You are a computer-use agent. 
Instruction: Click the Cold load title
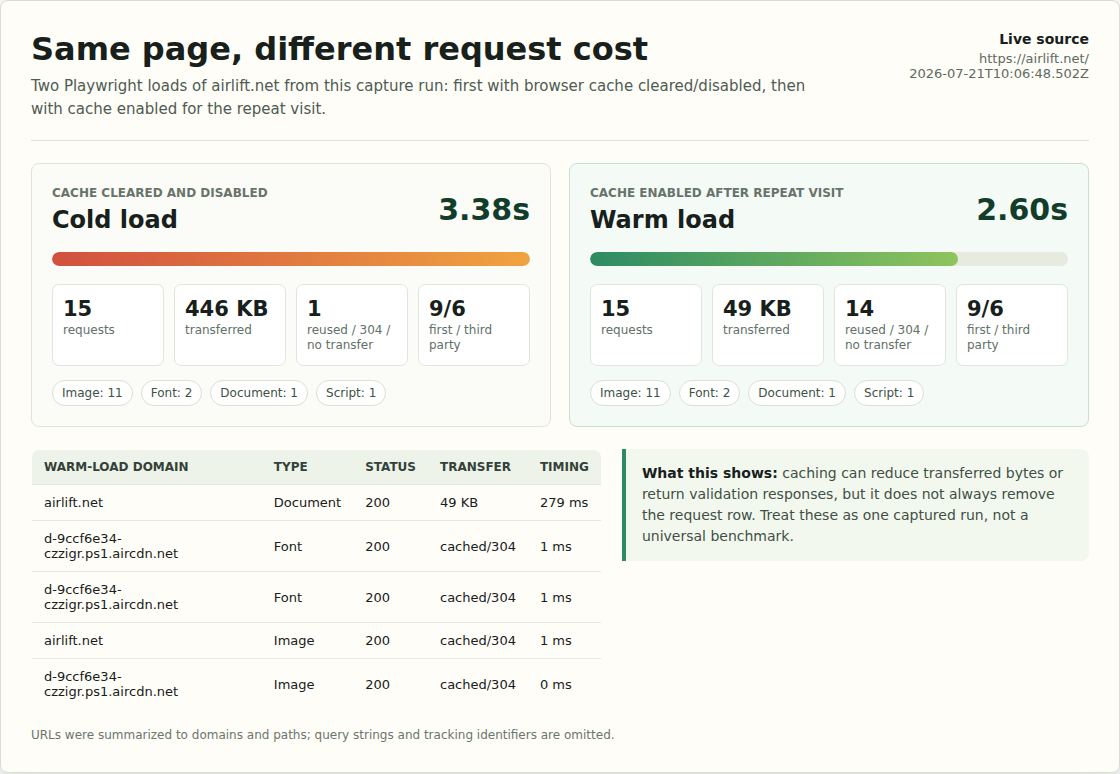[x=114, y=219]
